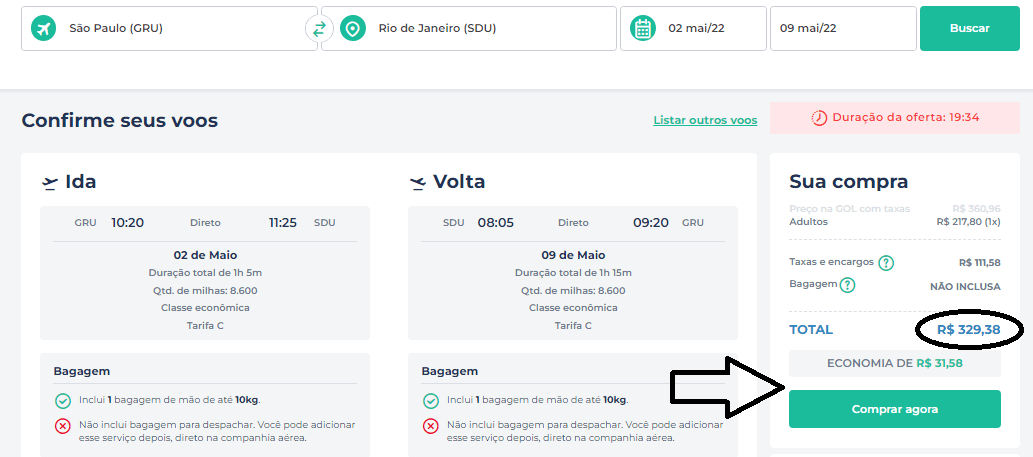Viewport: 1033px width, 457px height.
Task: Open the Listar outros voos link
Action: tap(705, 121)
